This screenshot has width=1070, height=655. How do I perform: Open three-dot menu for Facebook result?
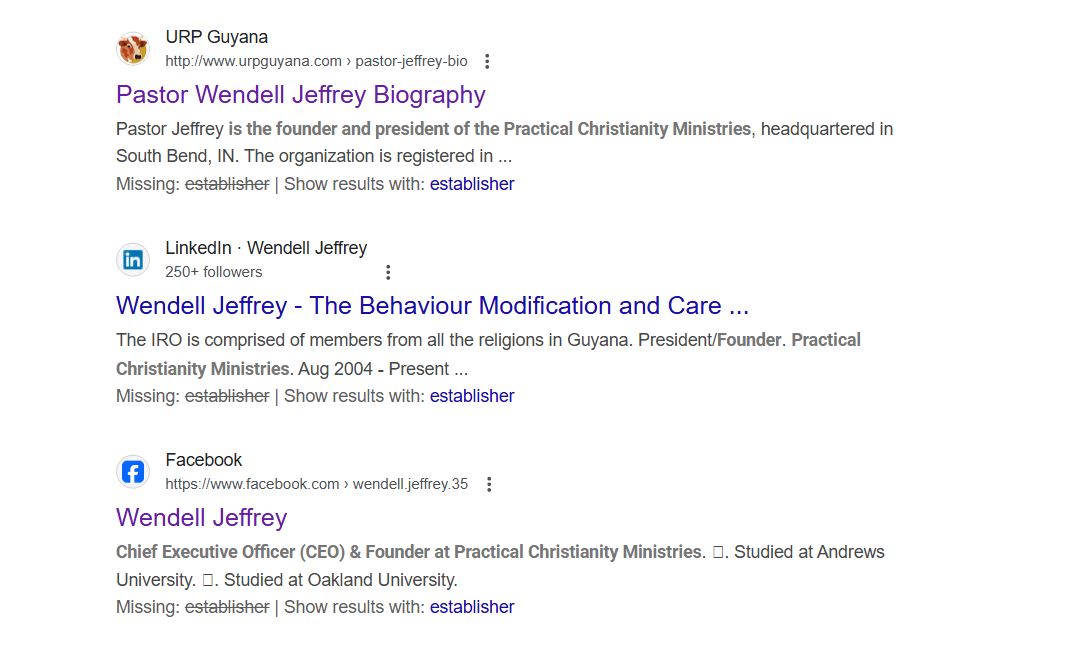pos(488,484)
